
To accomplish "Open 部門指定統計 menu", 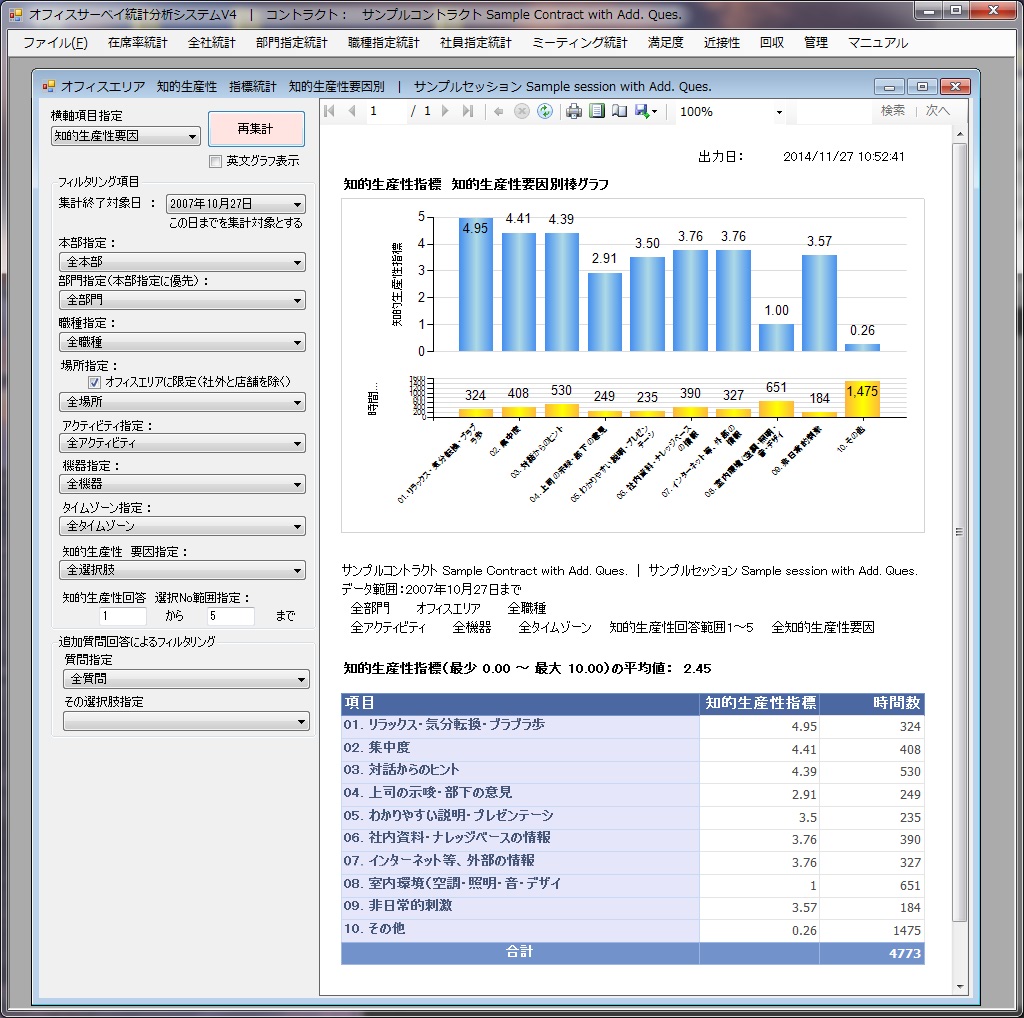I will pos(292,43).
